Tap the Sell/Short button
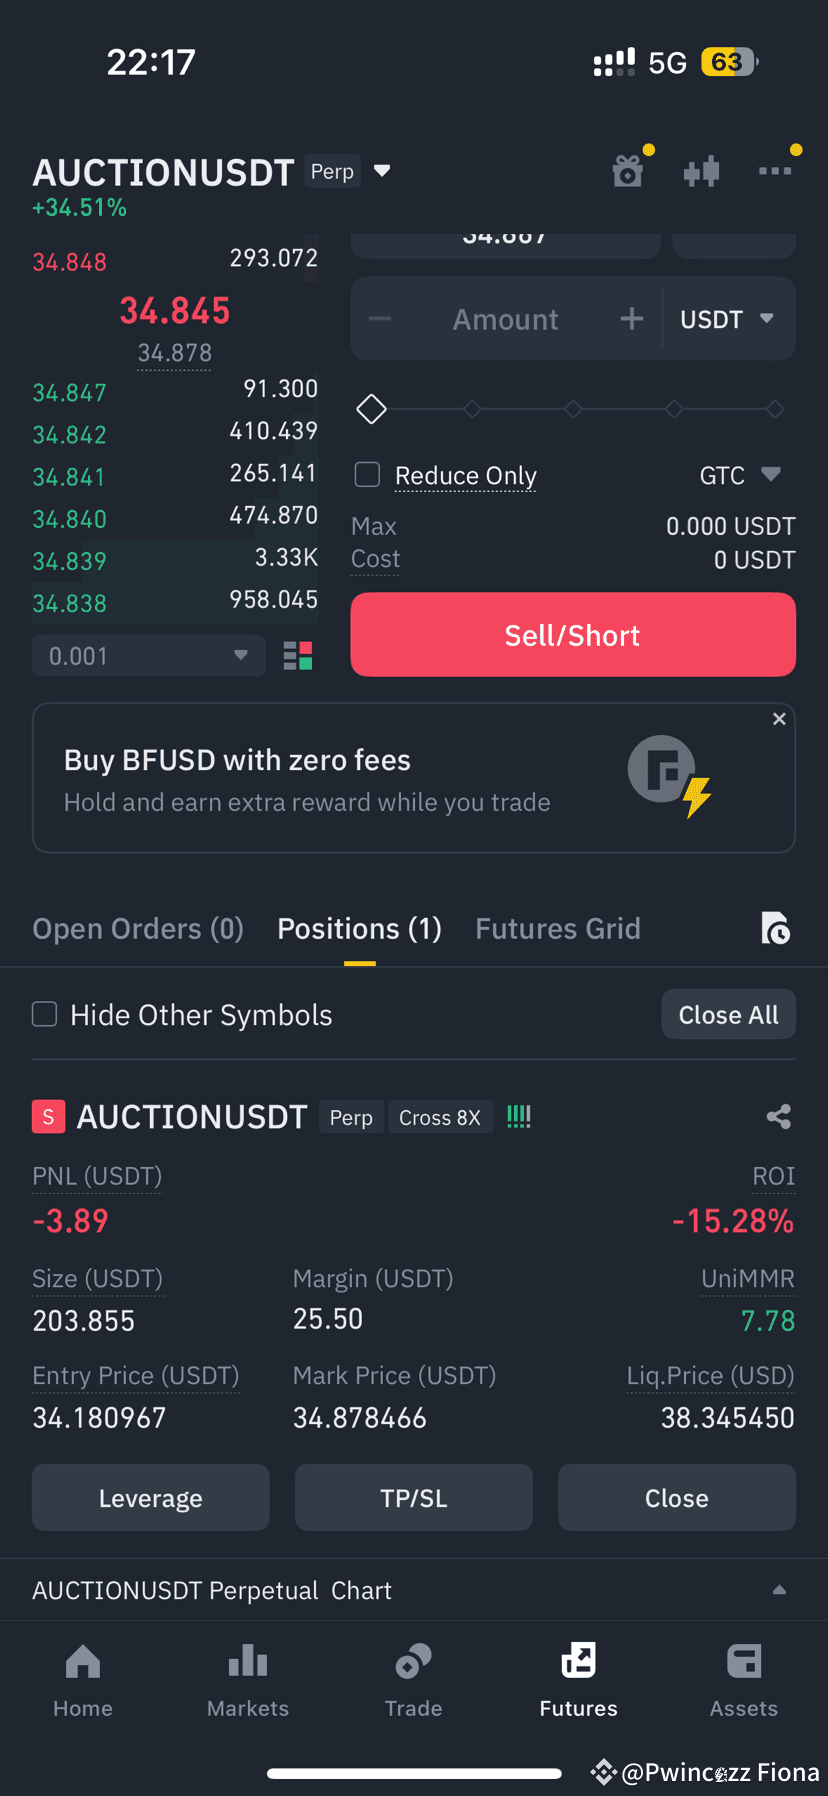Viewport: 828px width, 1796px height. pos(573,635)
